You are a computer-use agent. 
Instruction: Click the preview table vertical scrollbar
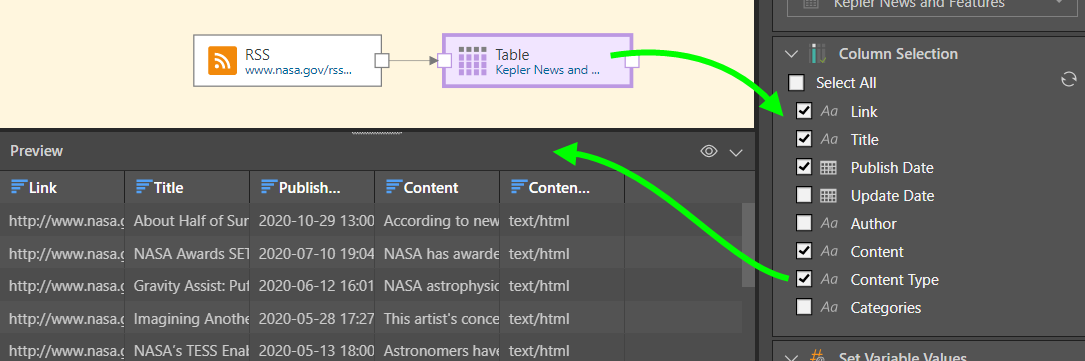(x=748, y=245)
